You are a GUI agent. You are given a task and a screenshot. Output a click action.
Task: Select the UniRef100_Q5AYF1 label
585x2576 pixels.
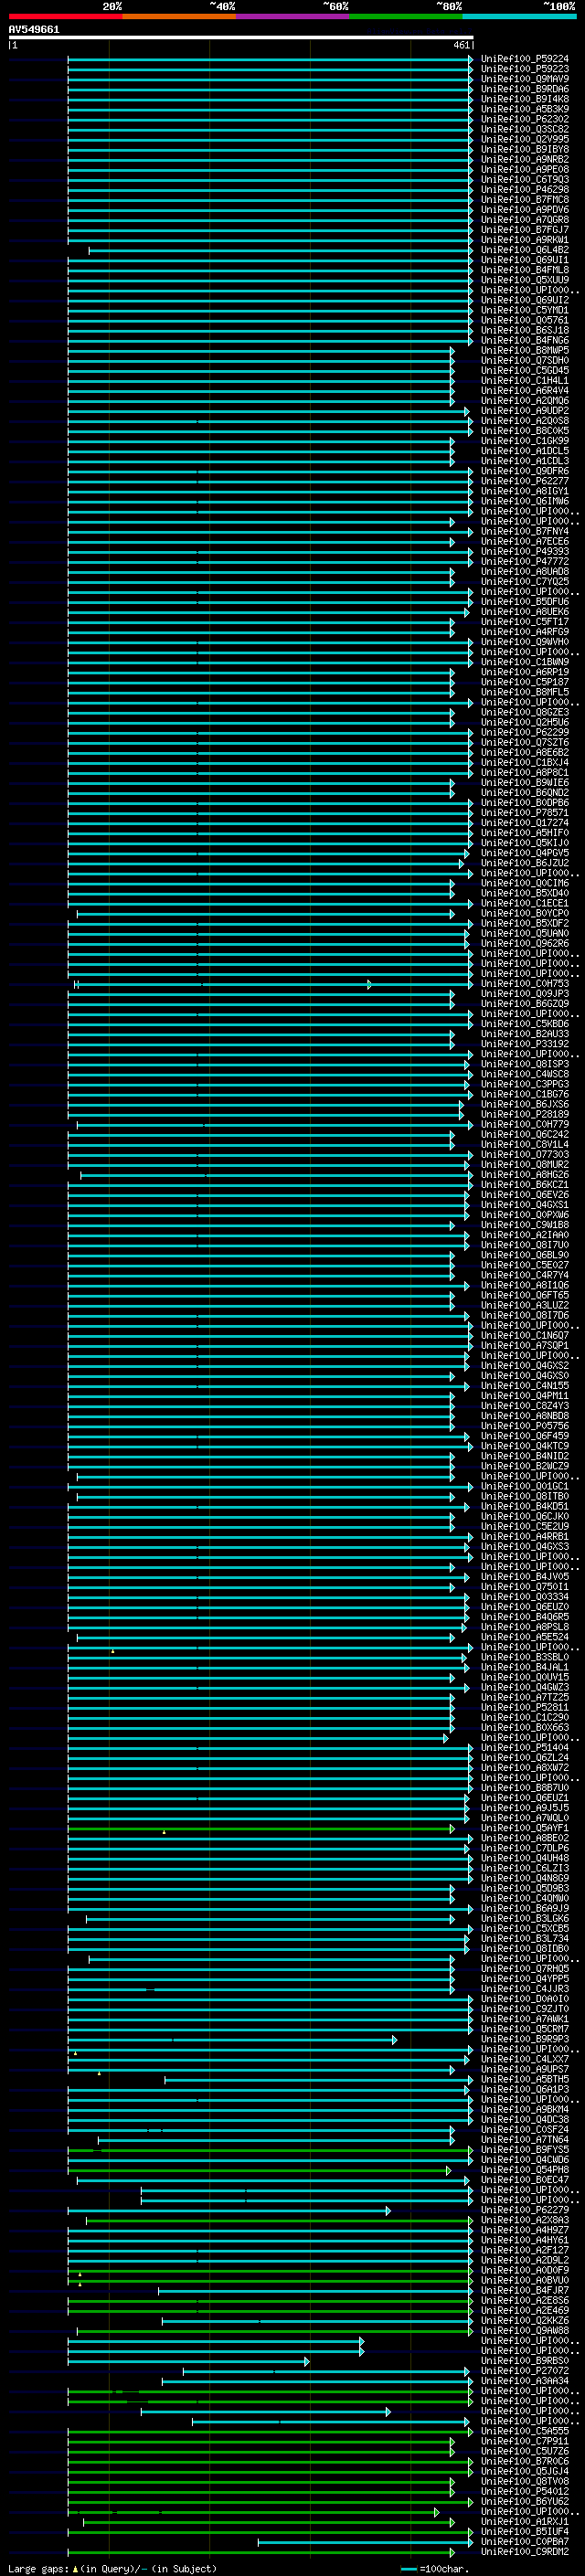pos(525,1828)
